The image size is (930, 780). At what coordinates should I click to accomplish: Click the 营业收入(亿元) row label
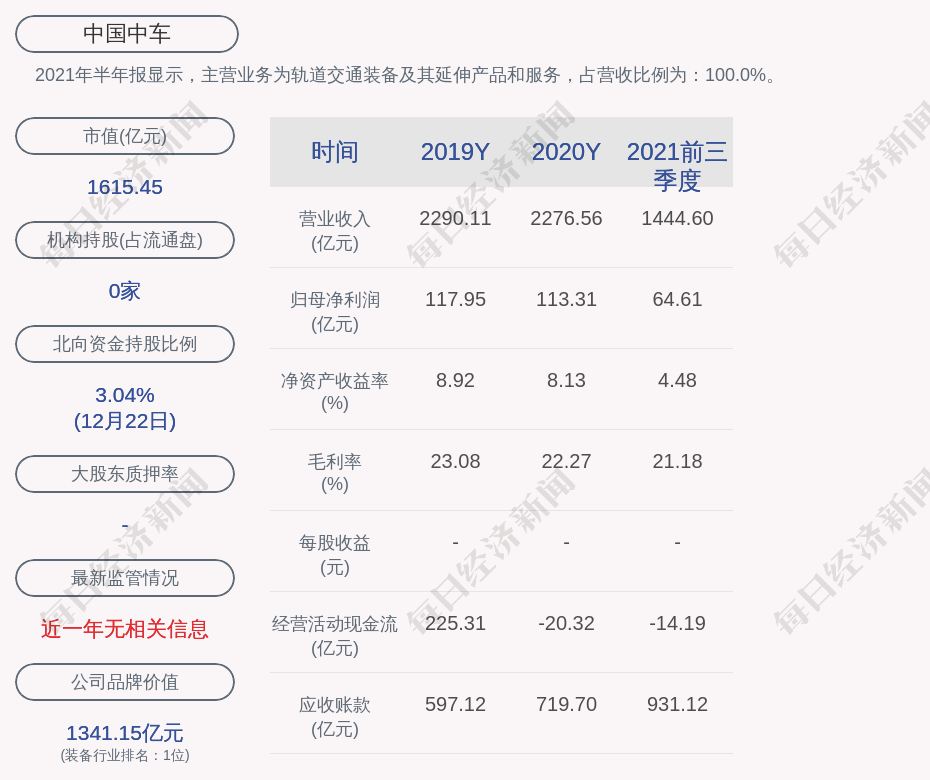334,230
